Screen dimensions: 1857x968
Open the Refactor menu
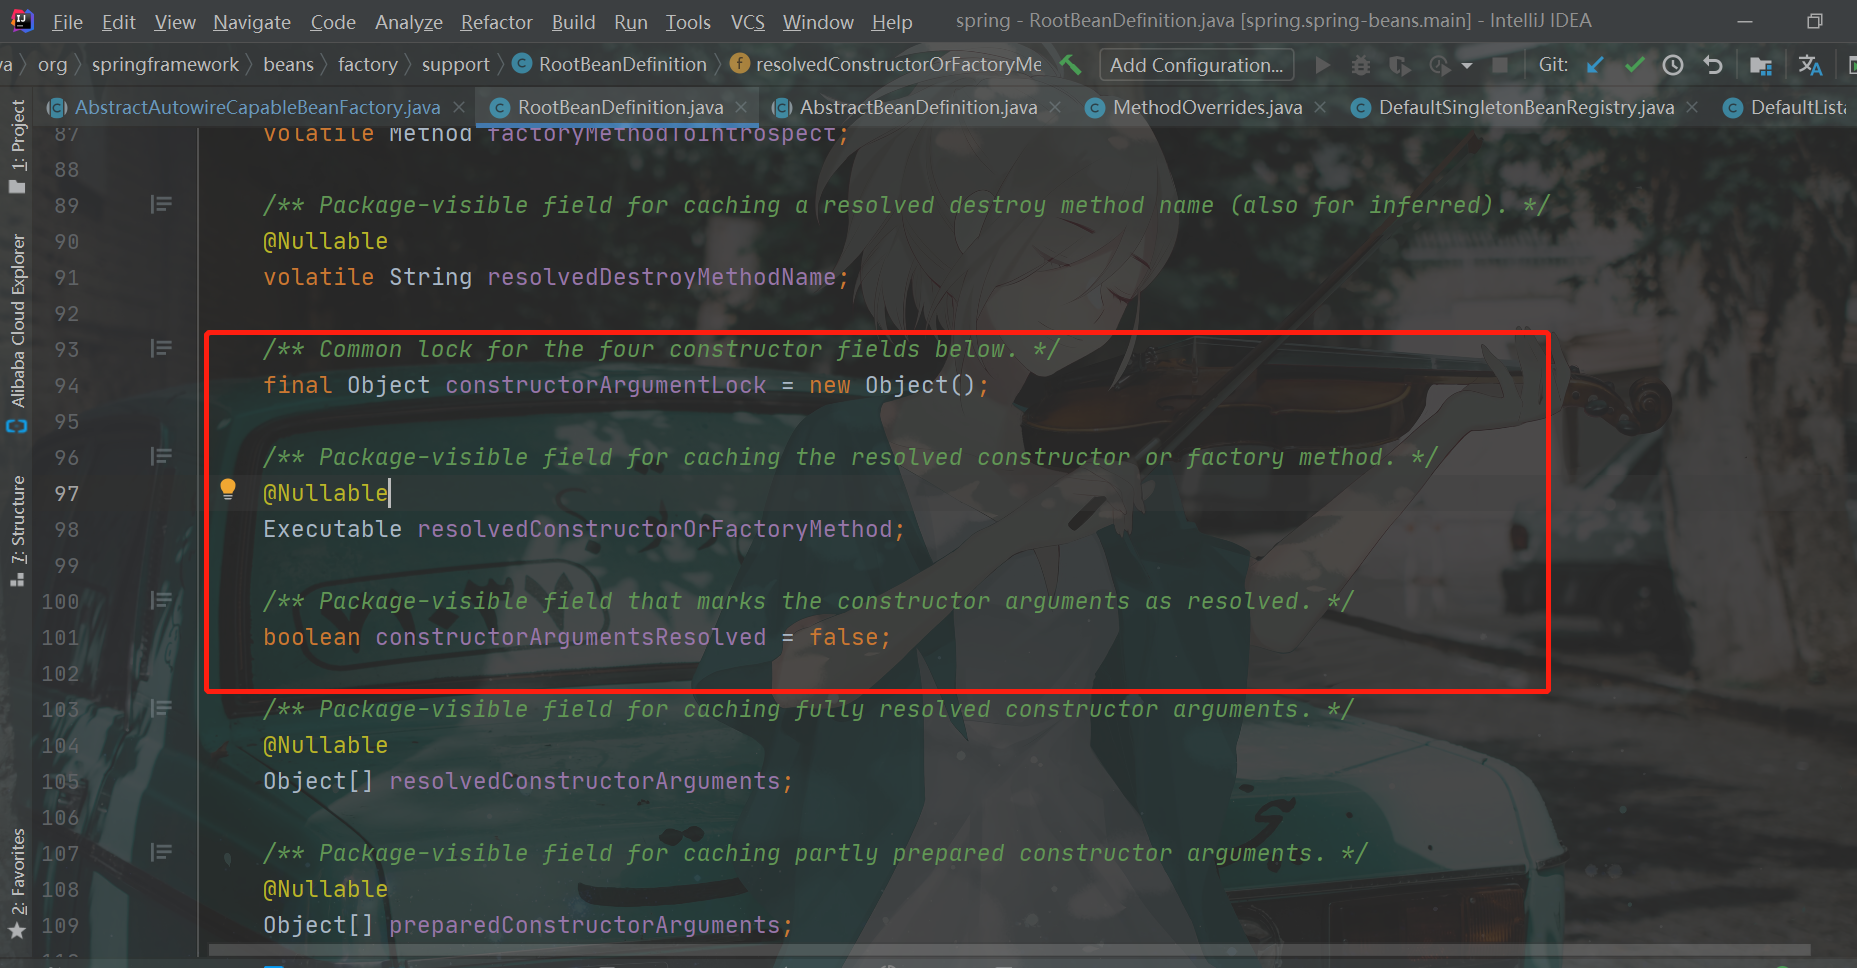pos(497,22)
